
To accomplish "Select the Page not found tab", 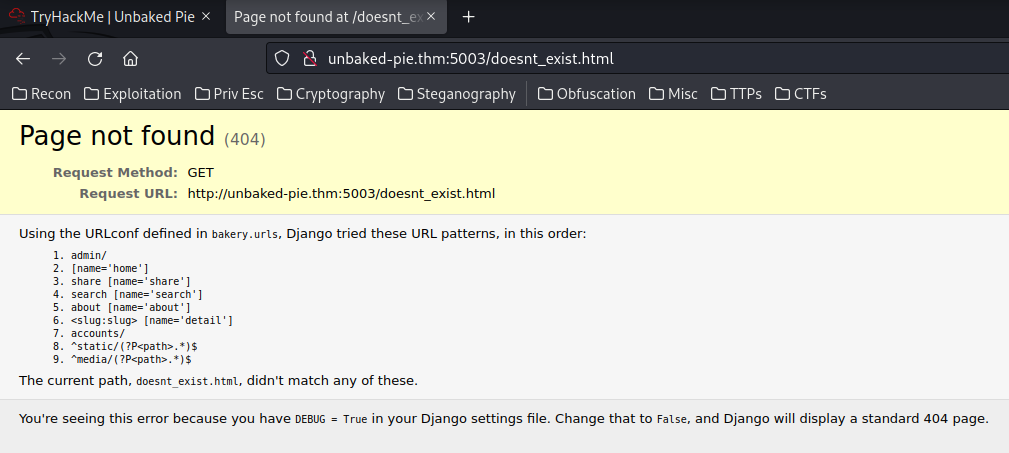I will [x=335, y=17].
